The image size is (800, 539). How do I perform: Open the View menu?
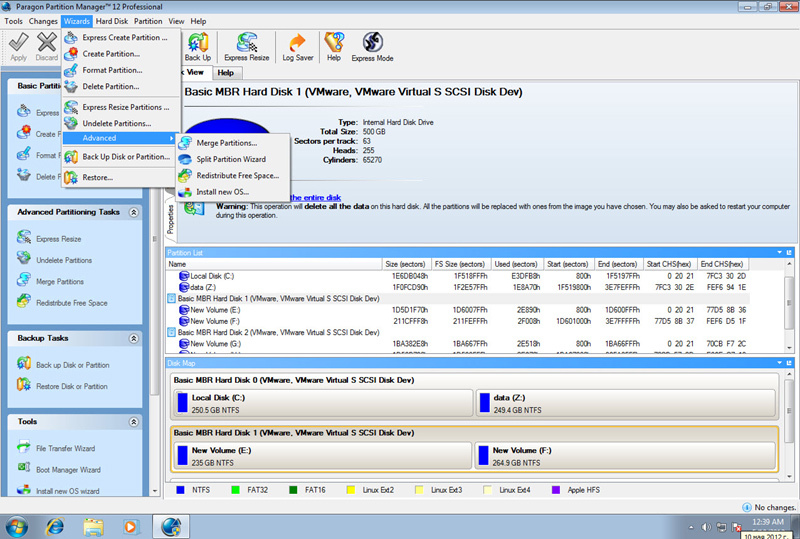176,21
